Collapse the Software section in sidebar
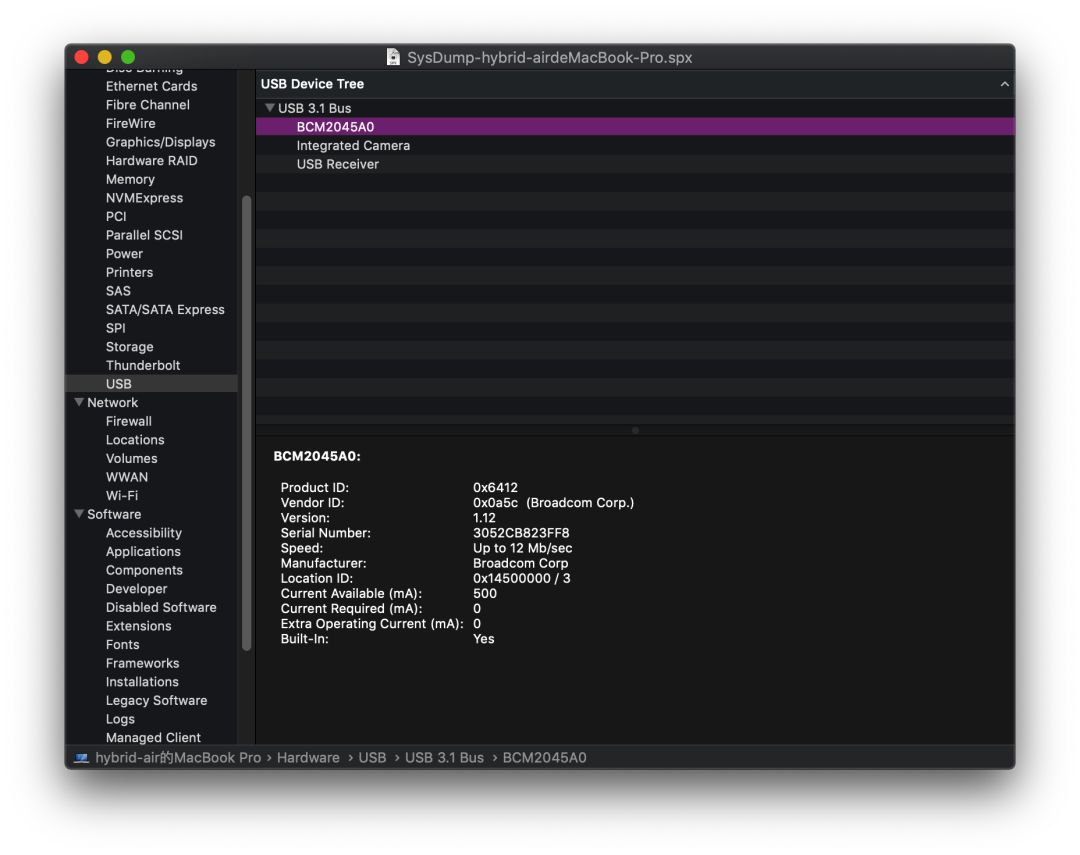The width and height of the screenshot is (1080, 855). point(79,513)
